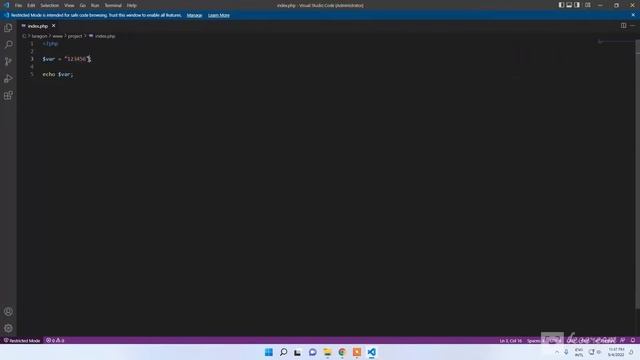Screen dimensions: 640x360
Task: Toggle the primary side bar layout icon
Action: tap(561, 5)
